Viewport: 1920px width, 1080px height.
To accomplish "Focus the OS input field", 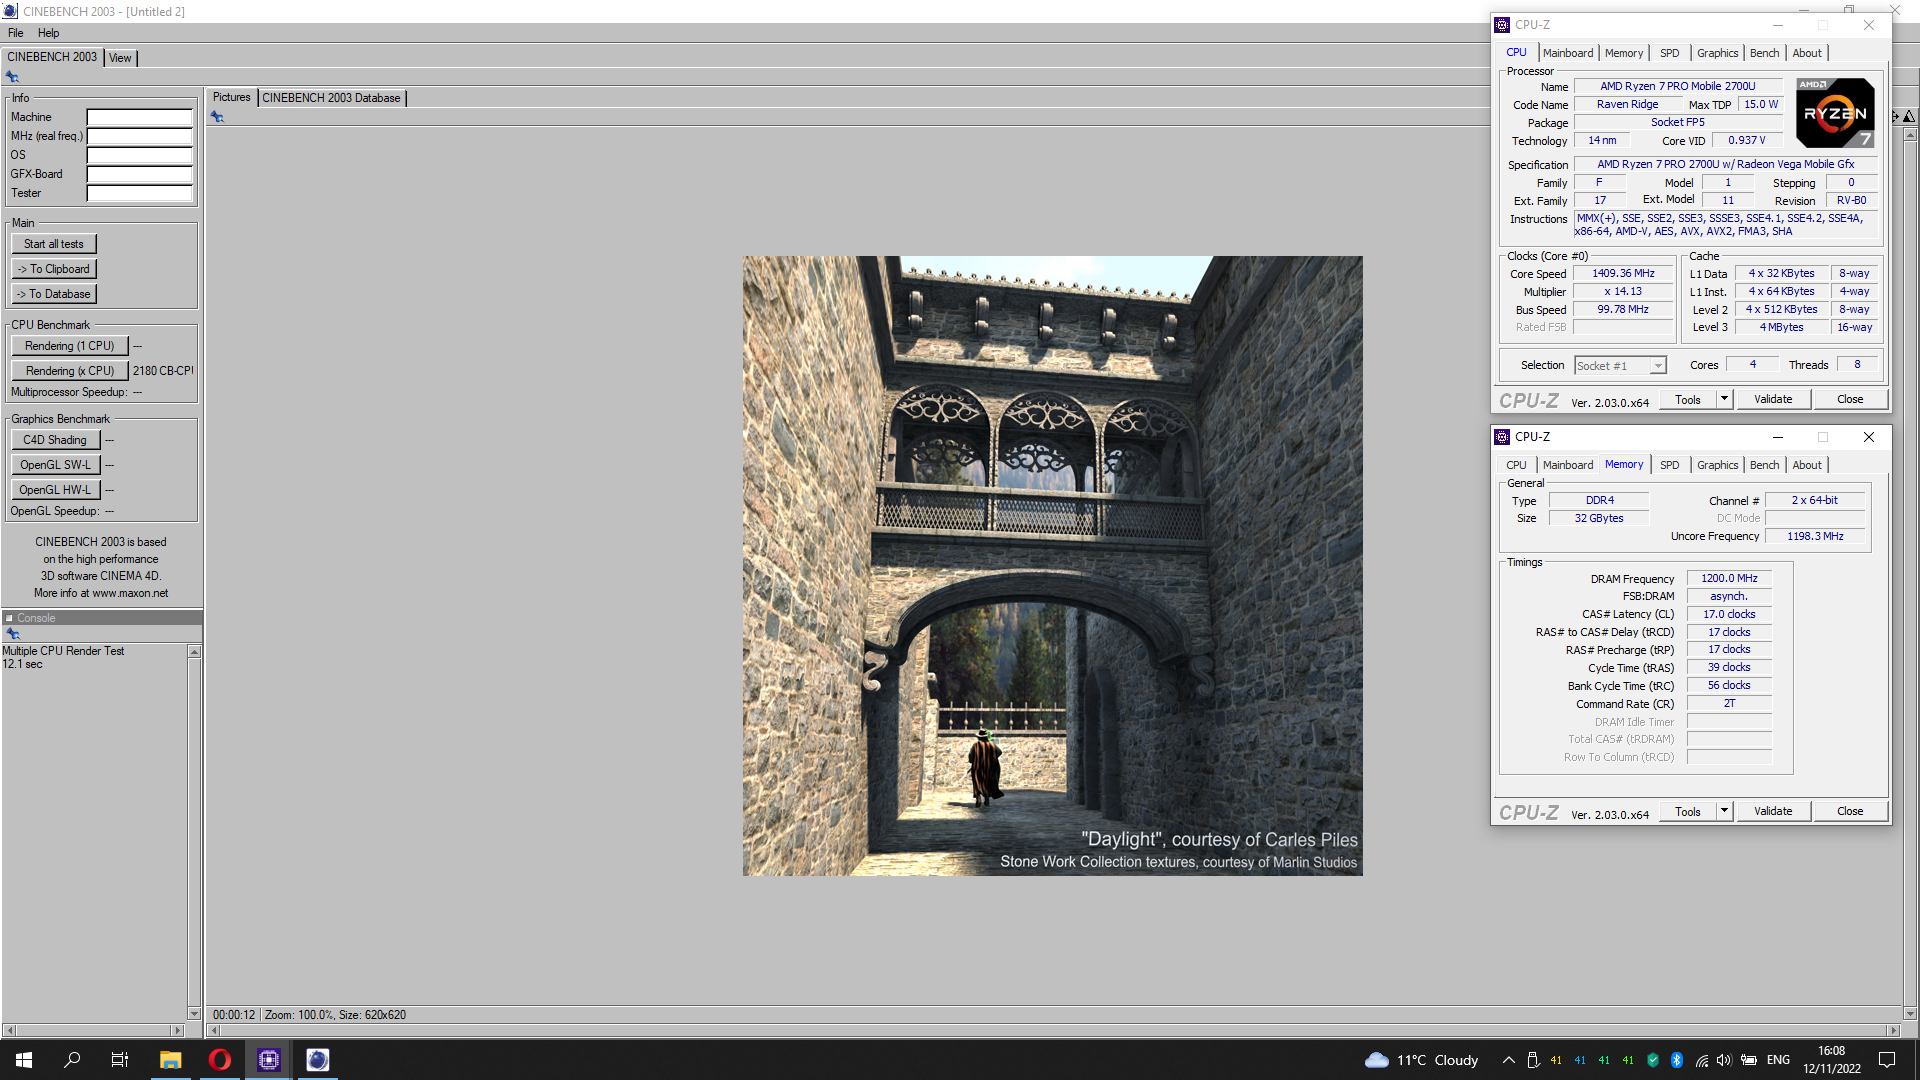I will pos(139,155).
